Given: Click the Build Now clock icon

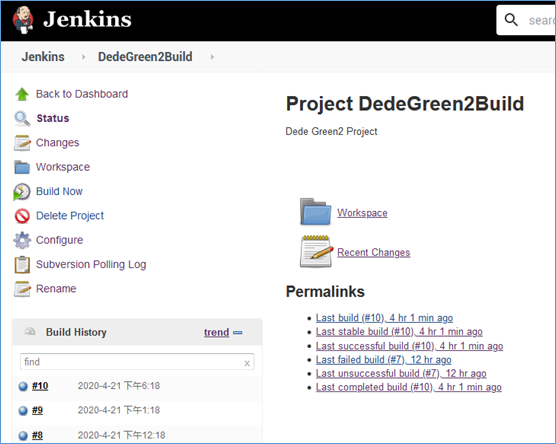Looking at the screenshot, I should point(22,192).
